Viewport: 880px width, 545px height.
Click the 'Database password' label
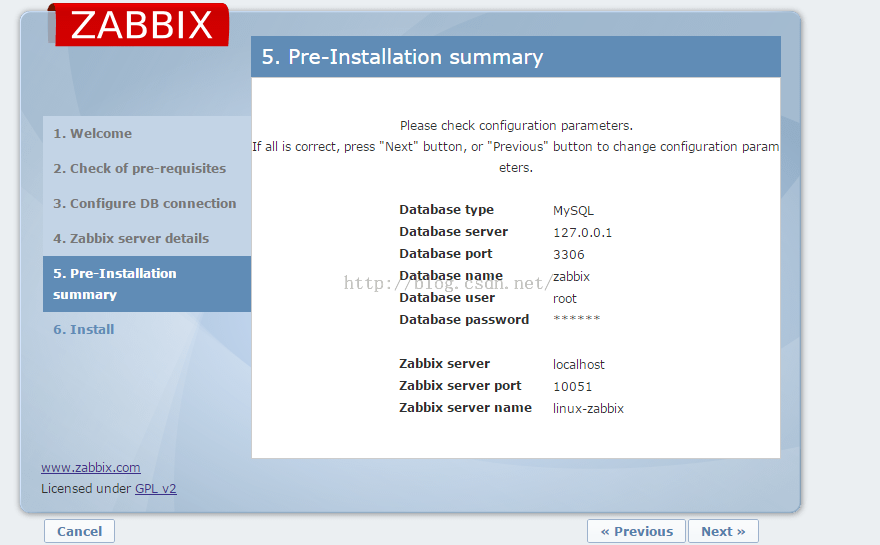(x=464, y=319)
